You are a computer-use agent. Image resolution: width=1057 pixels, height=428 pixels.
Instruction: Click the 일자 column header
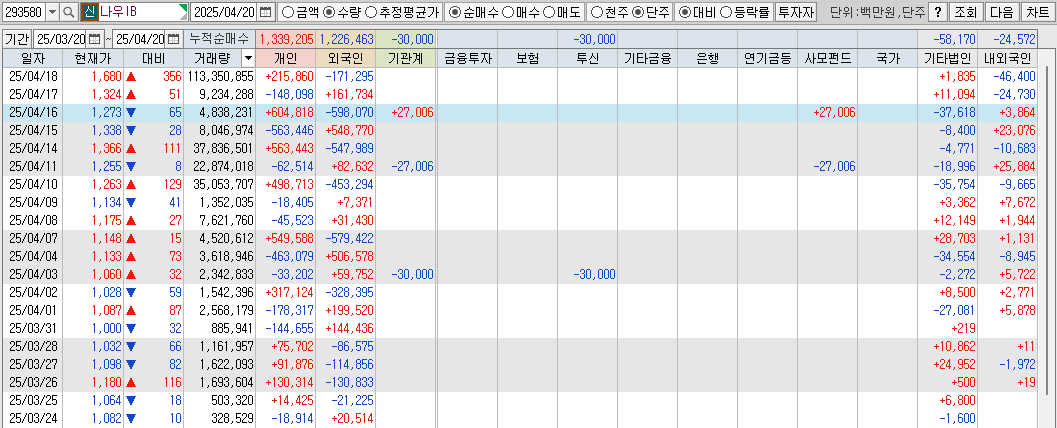click(x=32, y=59)
